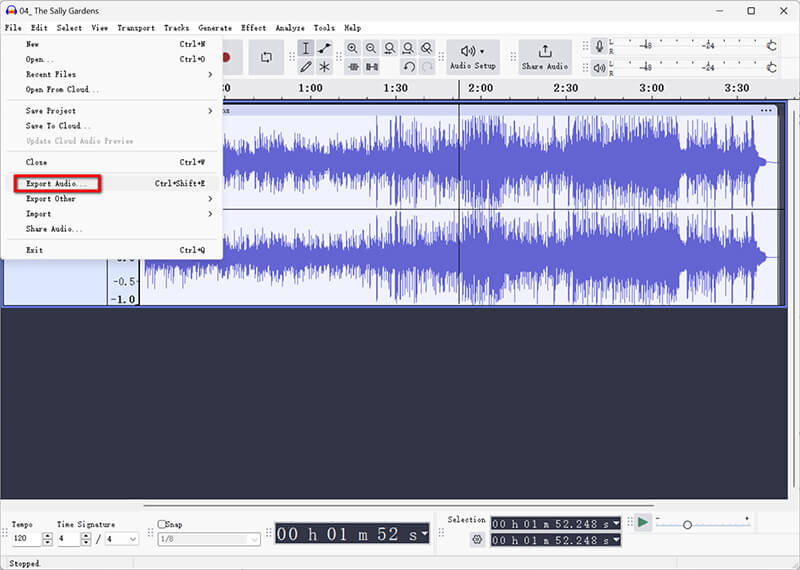
Task: Open the track's three-dot menu
Action: click(x=766, y=110)
